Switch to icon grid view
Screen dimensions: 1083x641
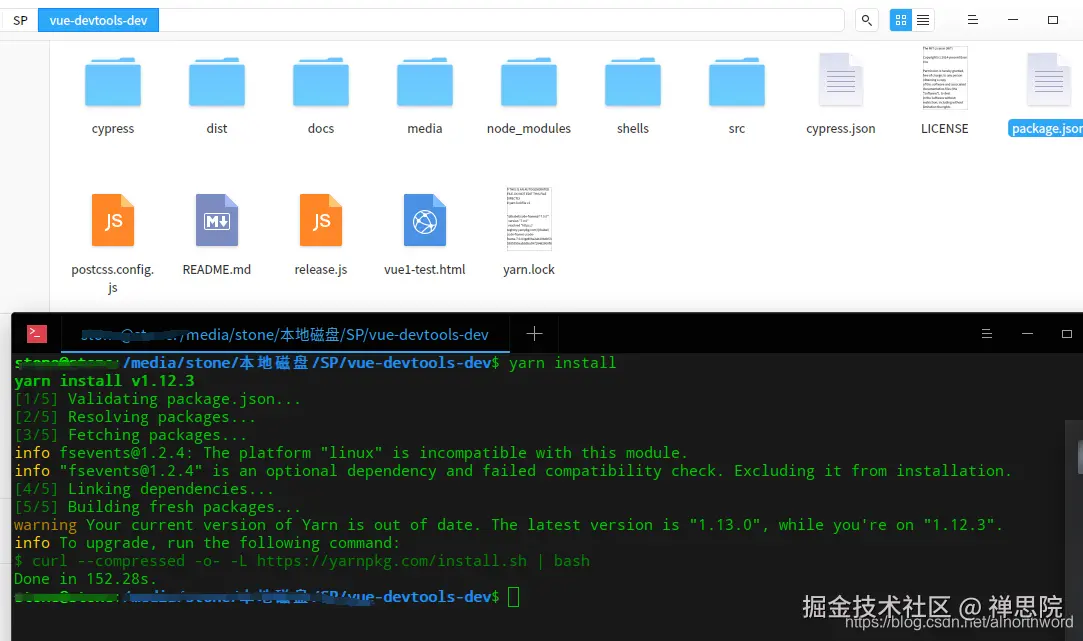point(901,20)
